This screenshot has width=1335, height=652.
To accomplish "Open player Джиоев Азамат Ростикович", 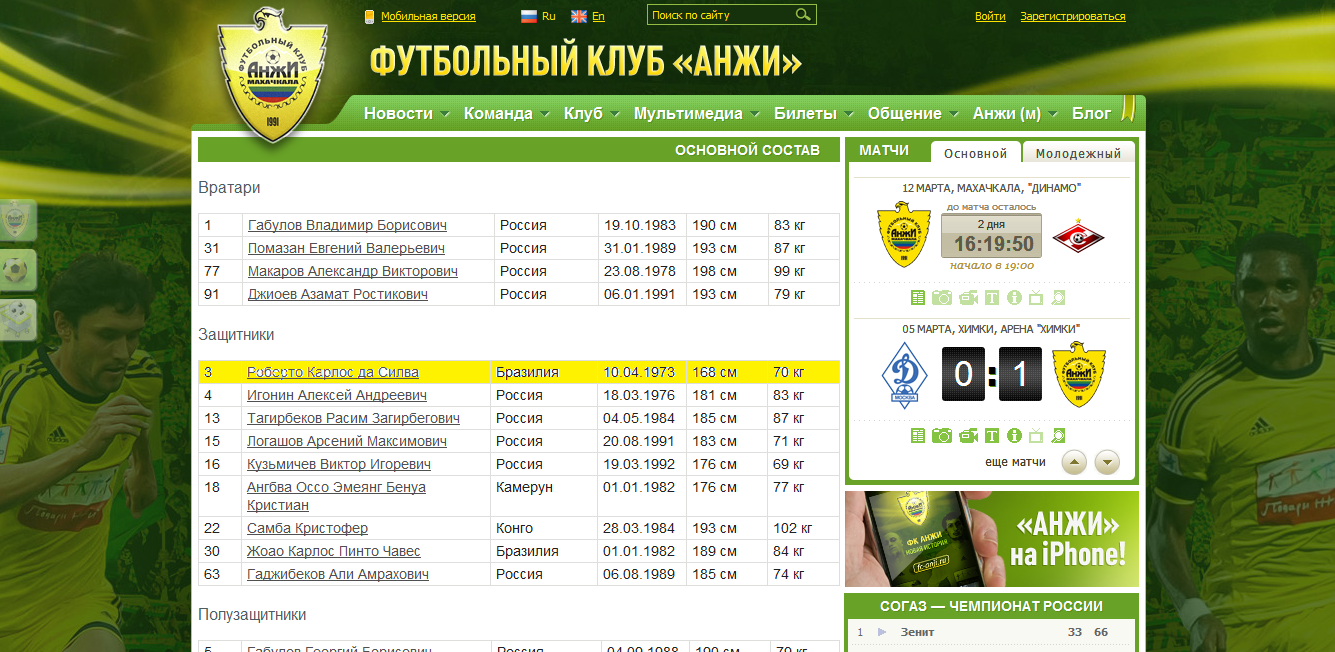I will click(x=337, y=294).
